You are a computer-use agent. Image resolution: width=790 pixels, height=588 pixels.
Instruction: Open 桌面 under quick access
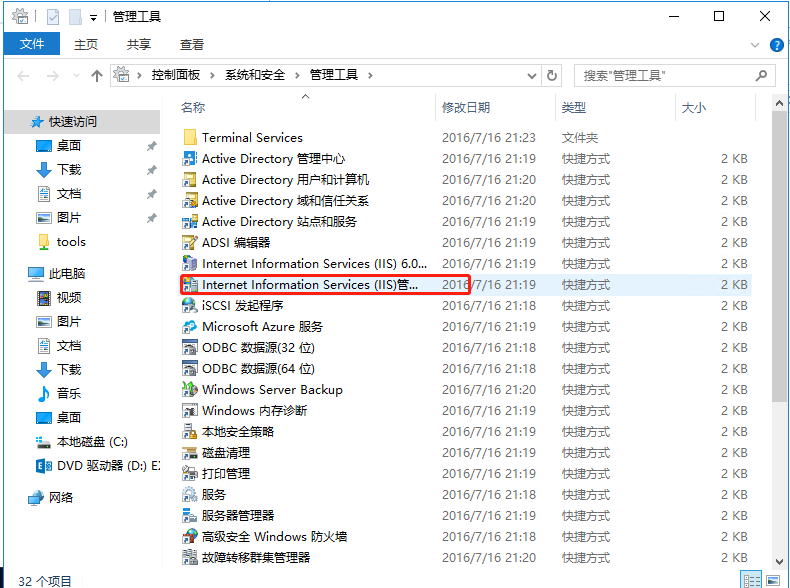(69, 146)
